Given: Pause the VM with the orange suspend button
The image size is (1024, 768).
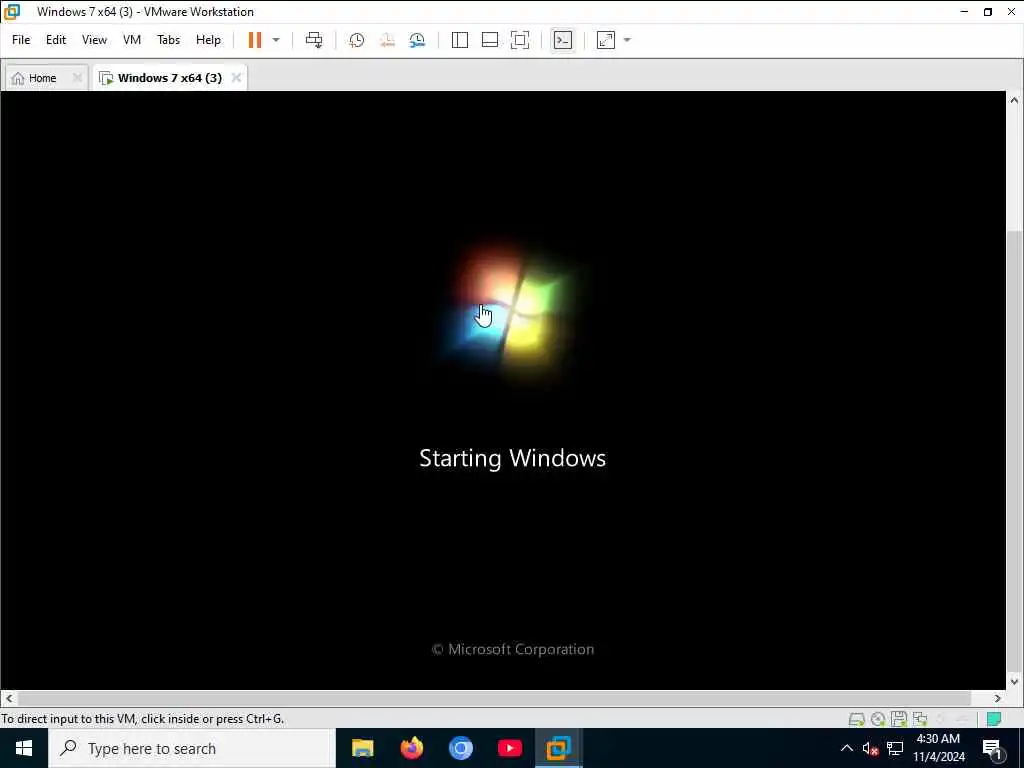Looking at the screenshot, I should pos(255,40).
